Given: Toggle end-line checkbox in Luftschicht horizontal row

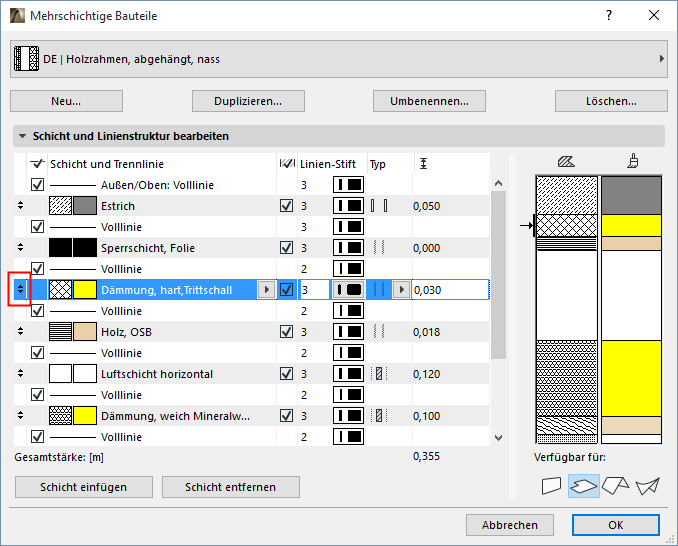Looking at the screenshot, I should 286,374.
